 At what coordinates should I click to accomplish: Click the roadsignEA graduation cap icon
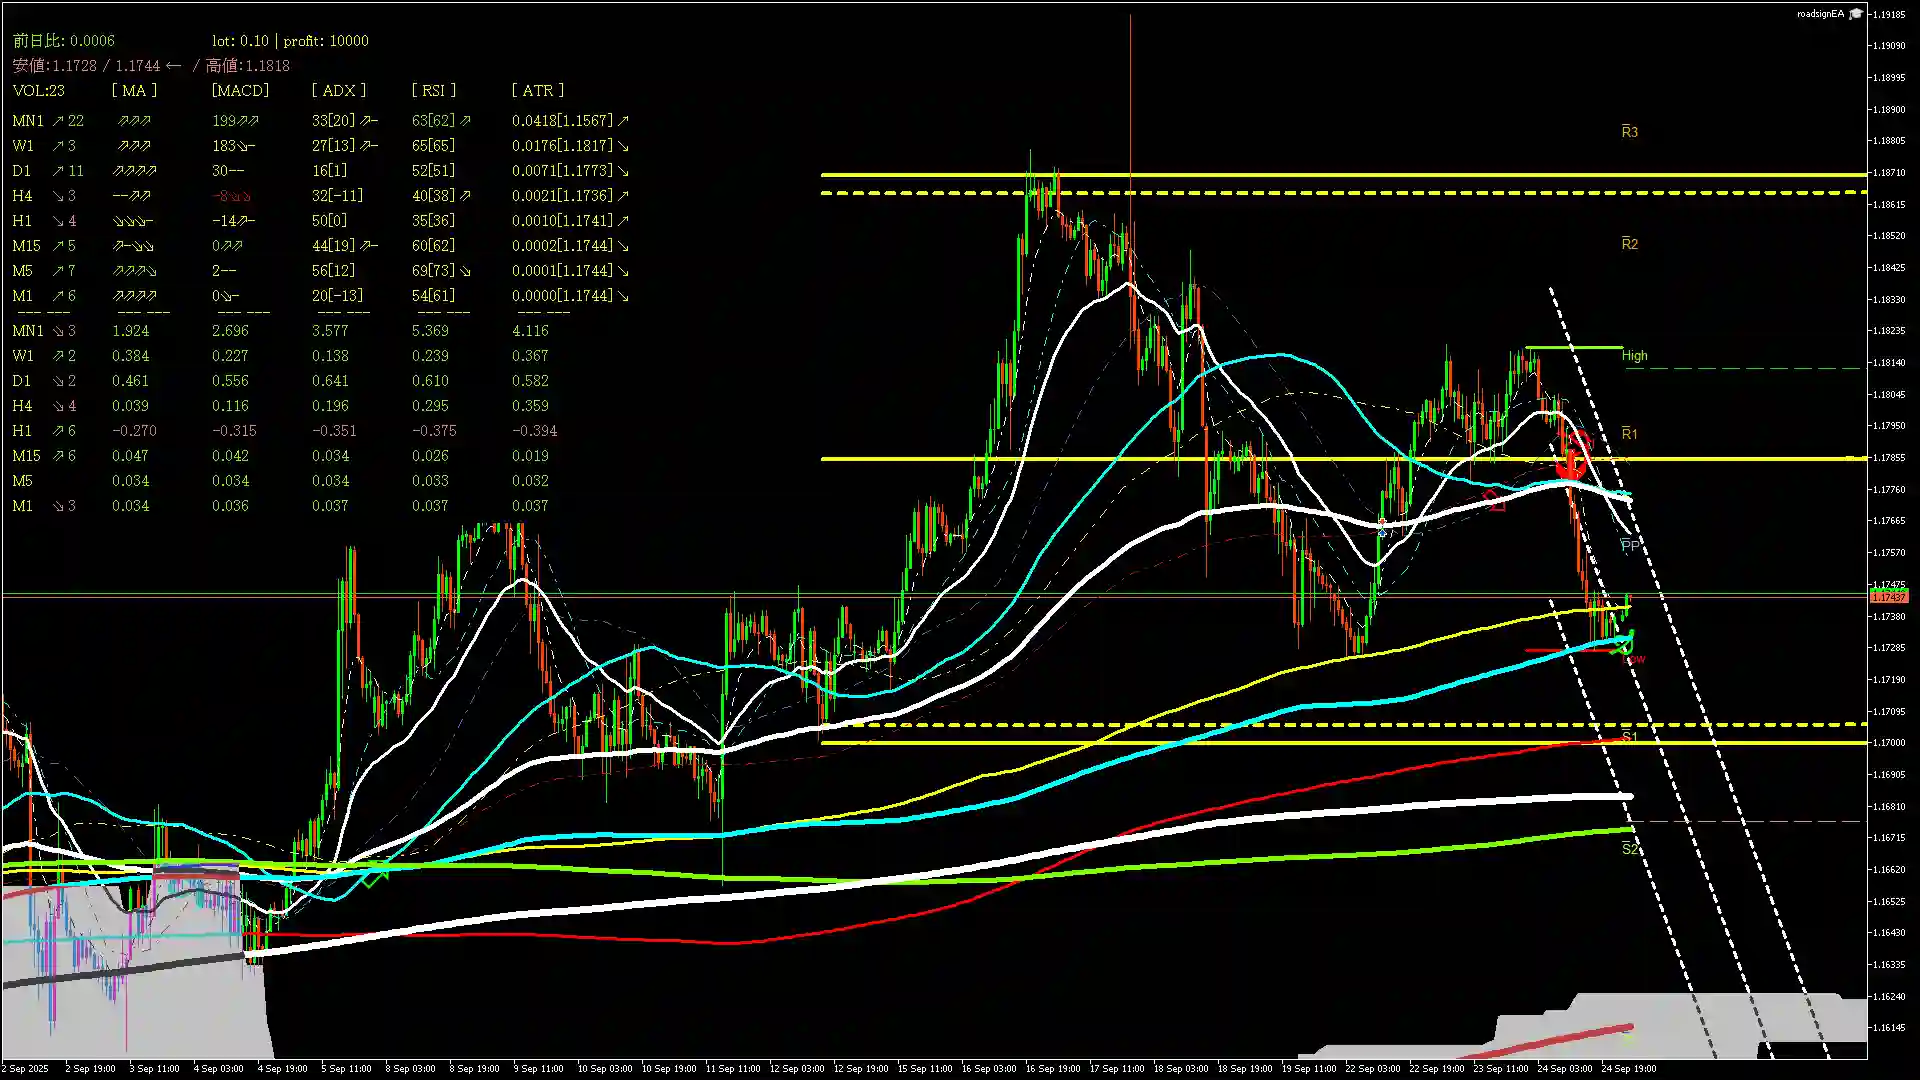point(1856,14)
